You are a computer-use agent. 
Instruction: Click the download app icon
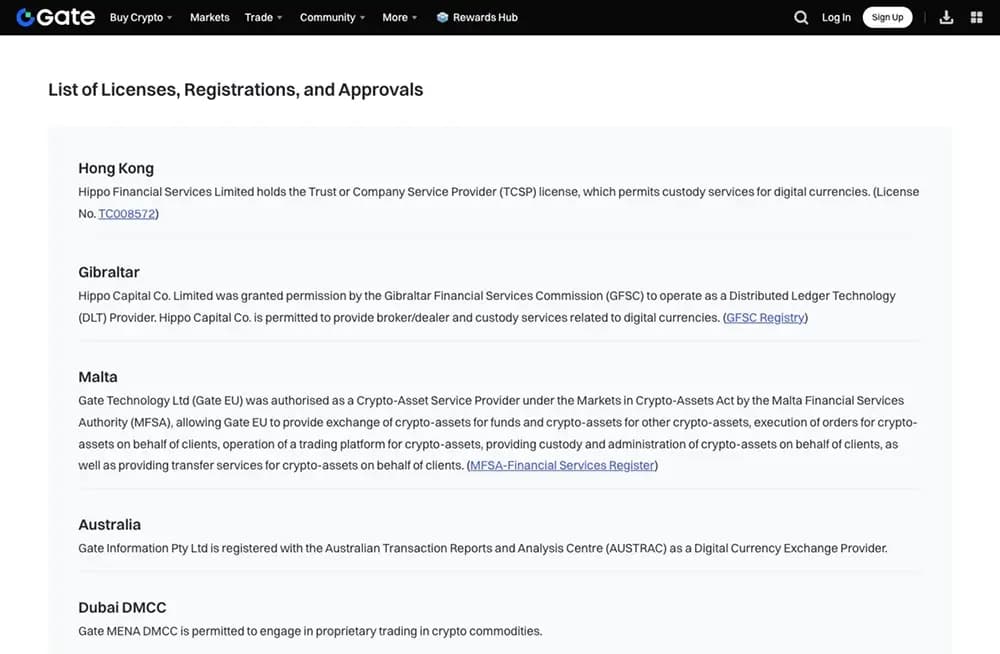(x=946, y=17)
